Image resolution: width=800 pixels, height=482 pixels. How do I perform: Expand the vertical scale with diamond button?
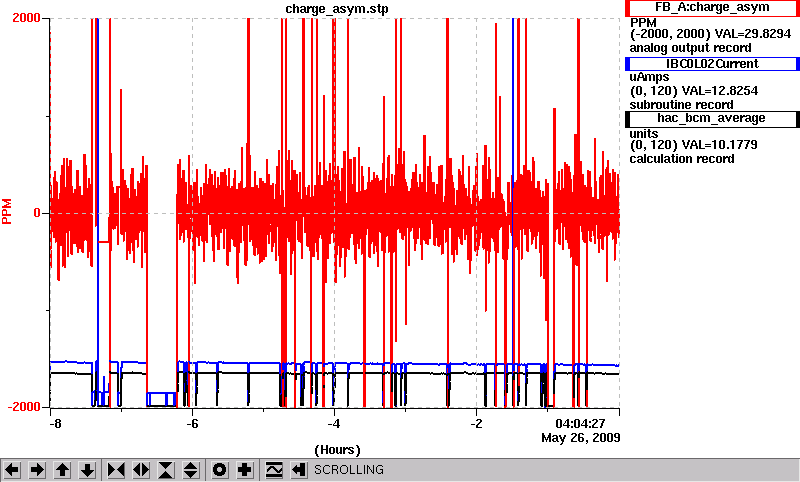(x=191, y=470)
